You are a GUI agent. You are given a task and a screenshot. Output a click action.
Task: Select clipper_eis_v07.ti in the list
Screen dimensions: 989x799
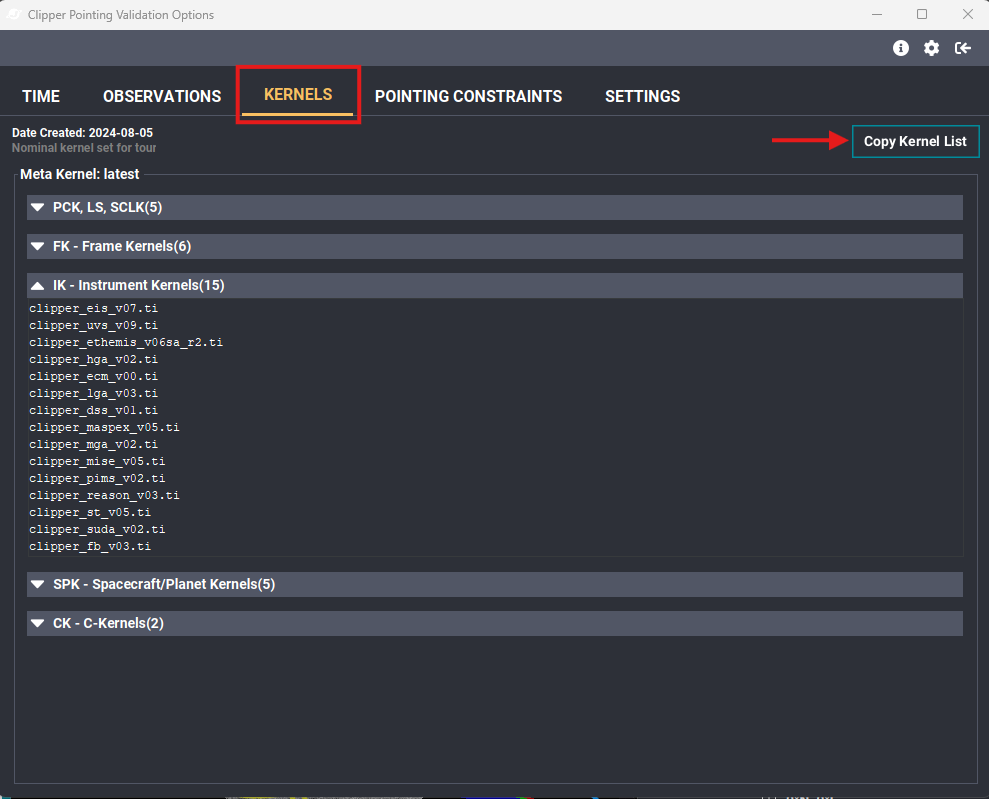[93, 308]
